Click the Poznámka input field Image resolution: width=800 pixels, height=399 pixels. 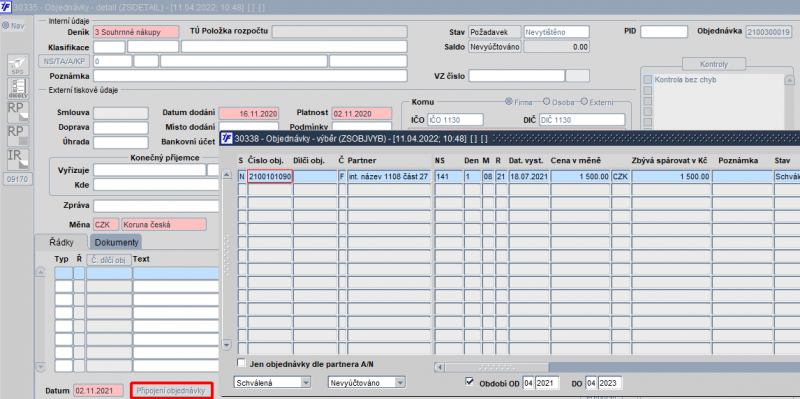(x=250, y=76)
